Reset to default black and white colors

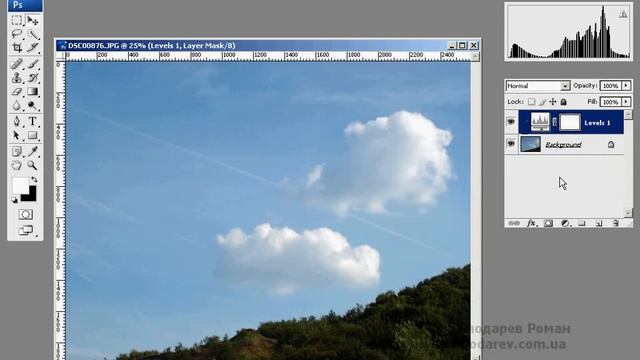pyautogui.click(x=15, y=200)
